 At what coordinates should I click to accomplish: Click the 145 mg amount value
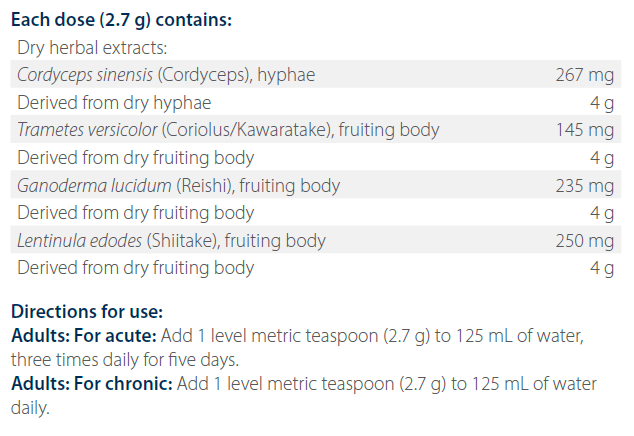[x=585, y=130]
